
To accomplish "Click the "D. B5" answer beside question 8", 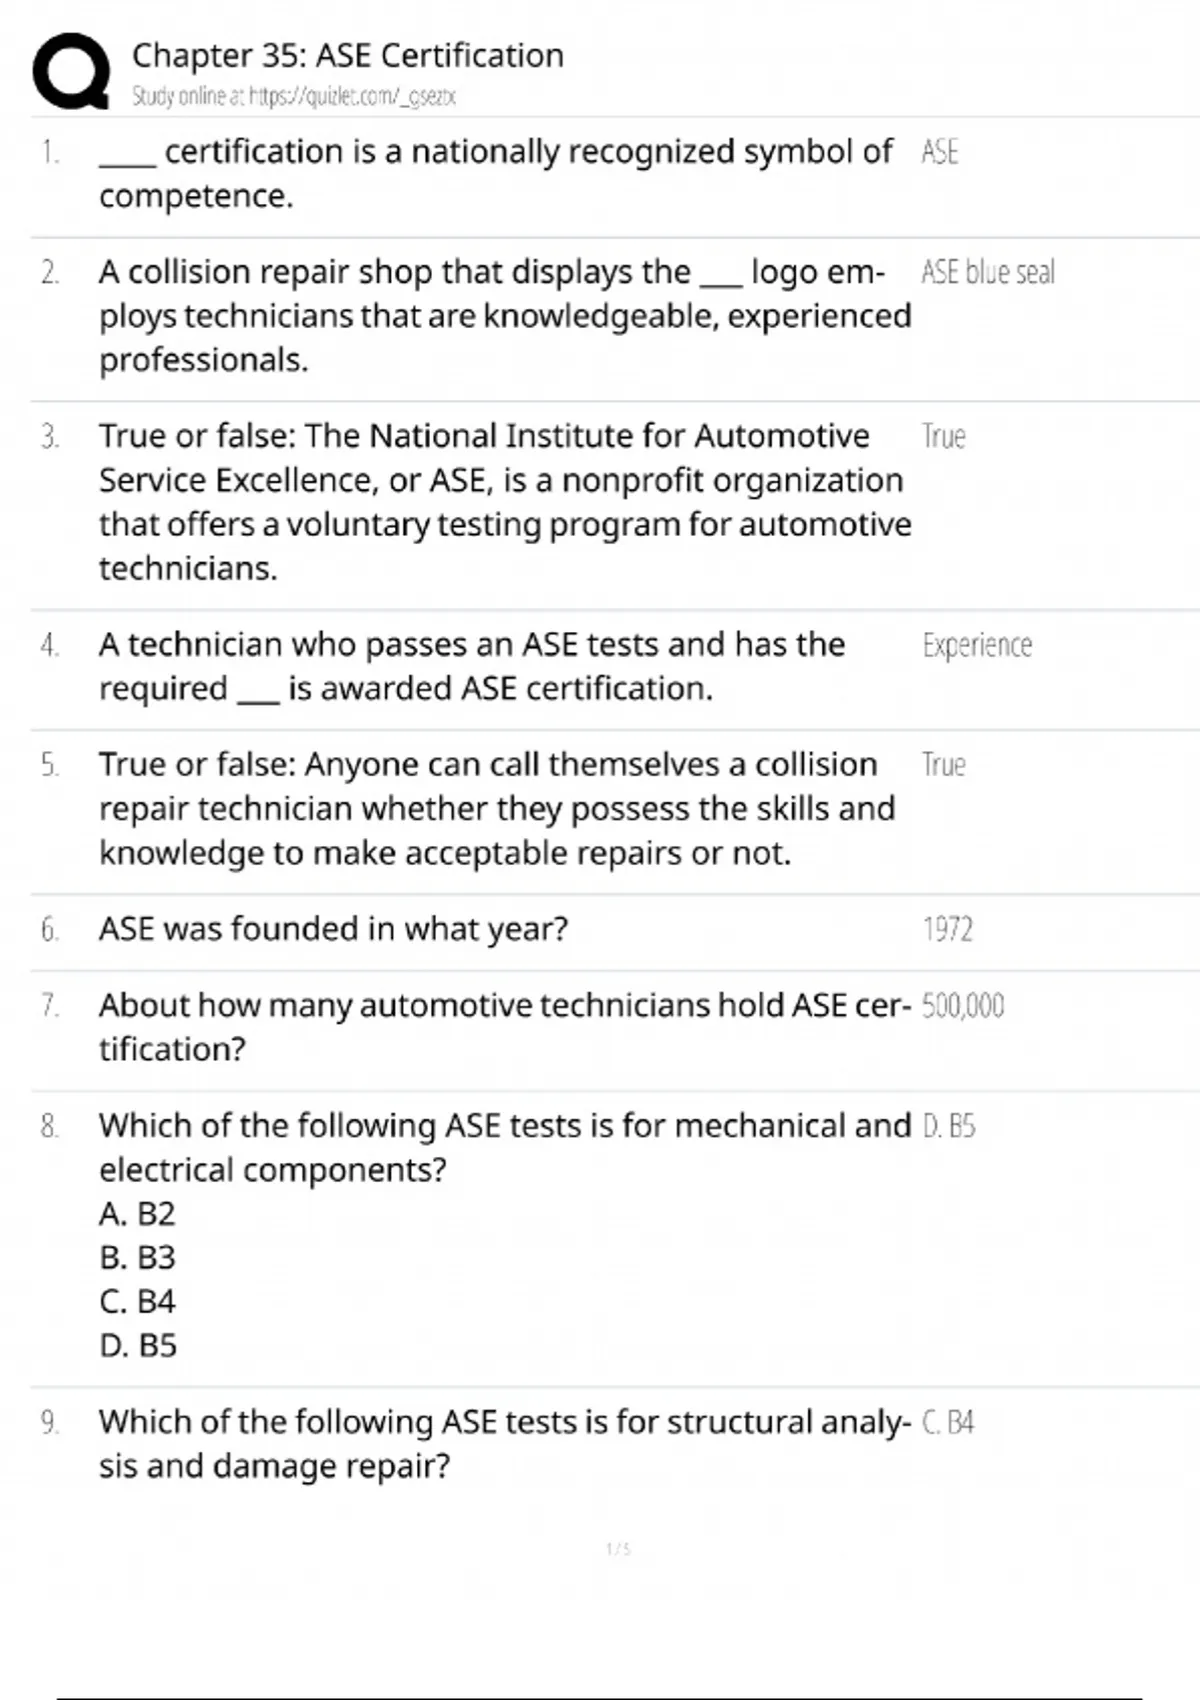I will pos(948,1126).
